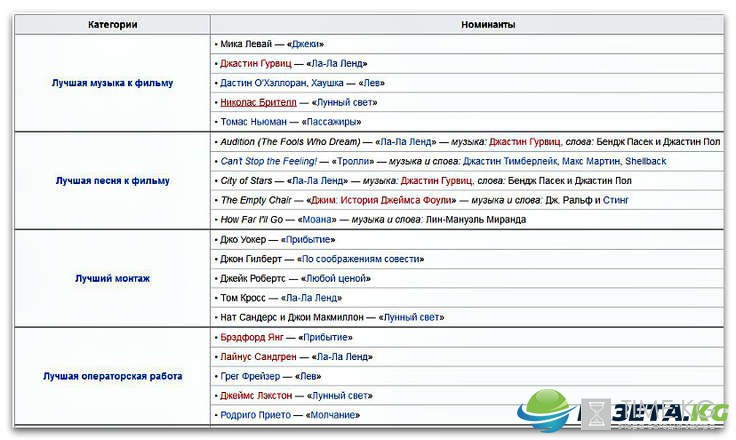Screen dimensions: 736x440
Task: Open 'Лев' link beside Грег Фрейзер
Action: [308, 377]
